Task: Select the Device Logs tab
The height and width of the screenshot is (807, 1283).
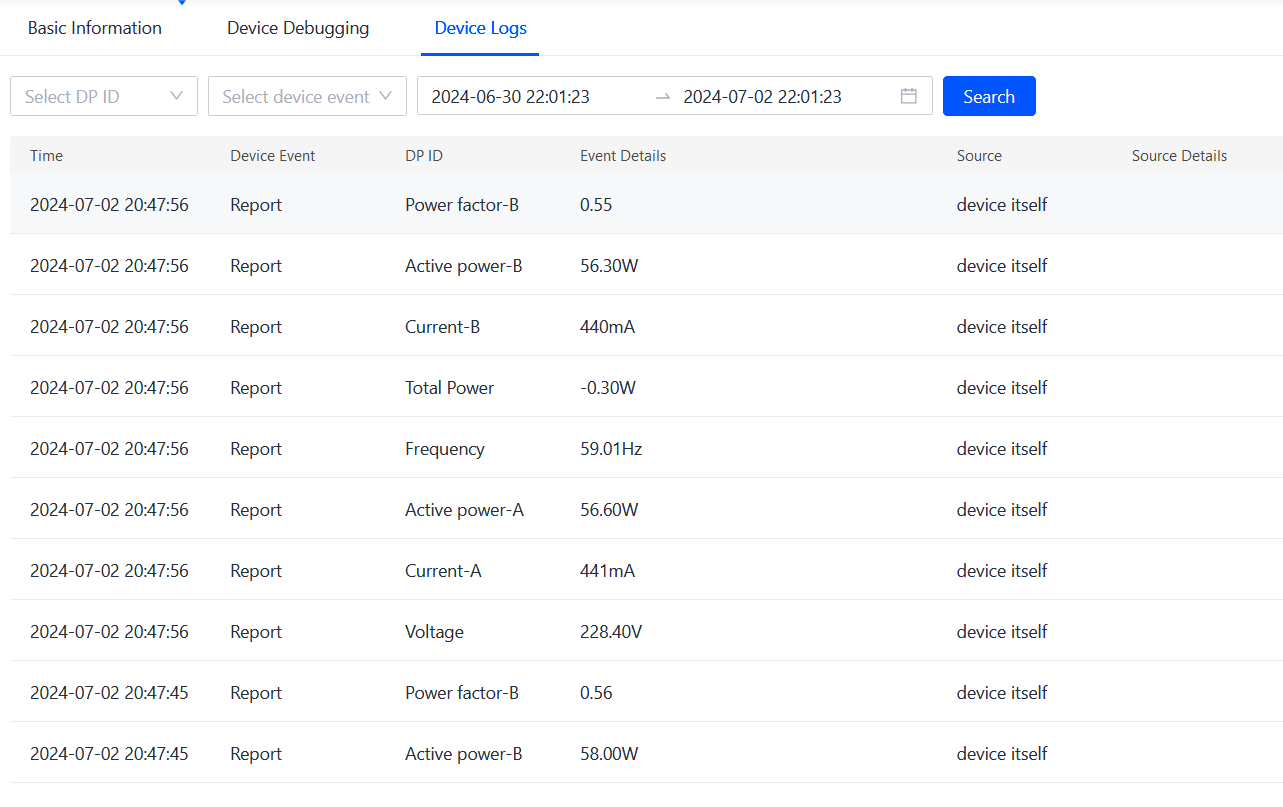Action: click(x=480, y=28)
